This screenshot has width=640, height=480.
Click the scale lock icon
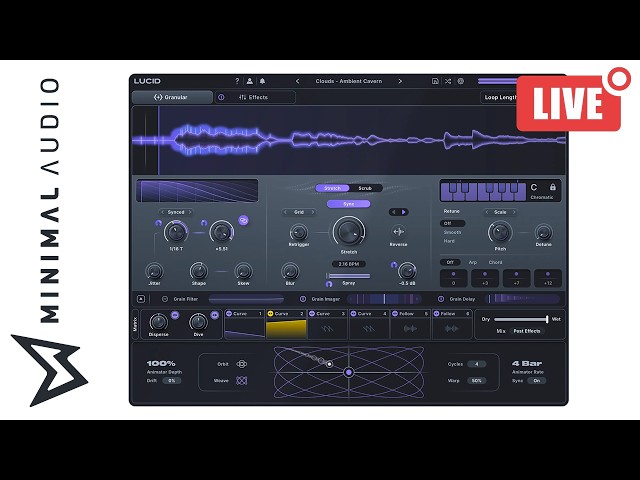(553, 187)
